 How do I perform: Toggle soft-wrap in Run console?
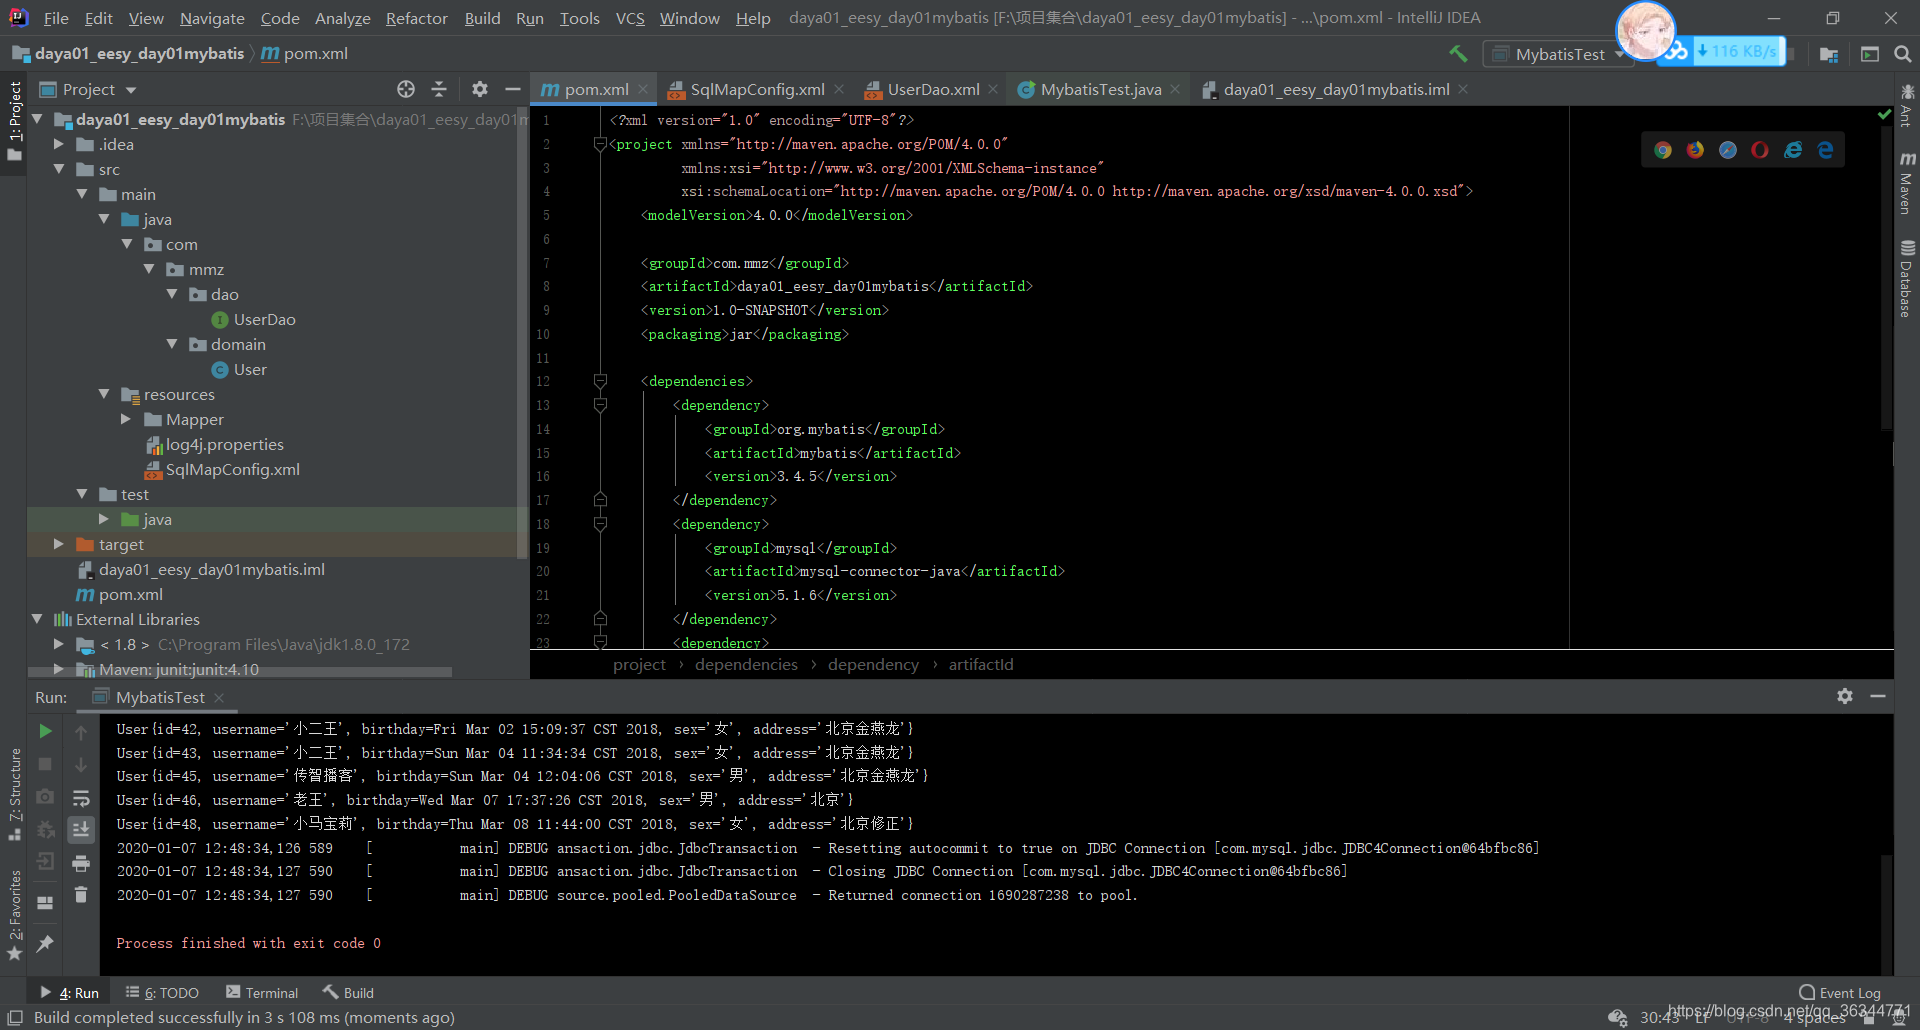pos(81,797)
